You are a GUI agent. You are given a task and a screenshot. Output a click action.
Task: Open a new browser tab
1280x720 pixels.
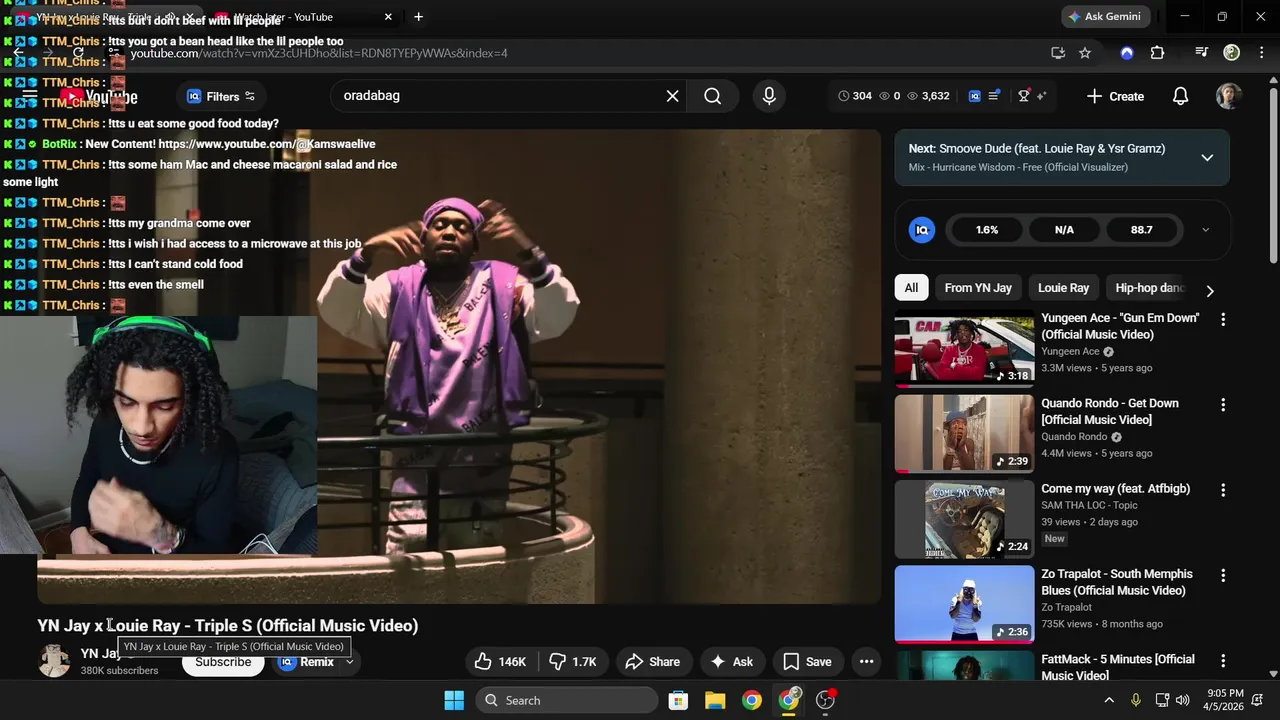click(x=418, y=17)
